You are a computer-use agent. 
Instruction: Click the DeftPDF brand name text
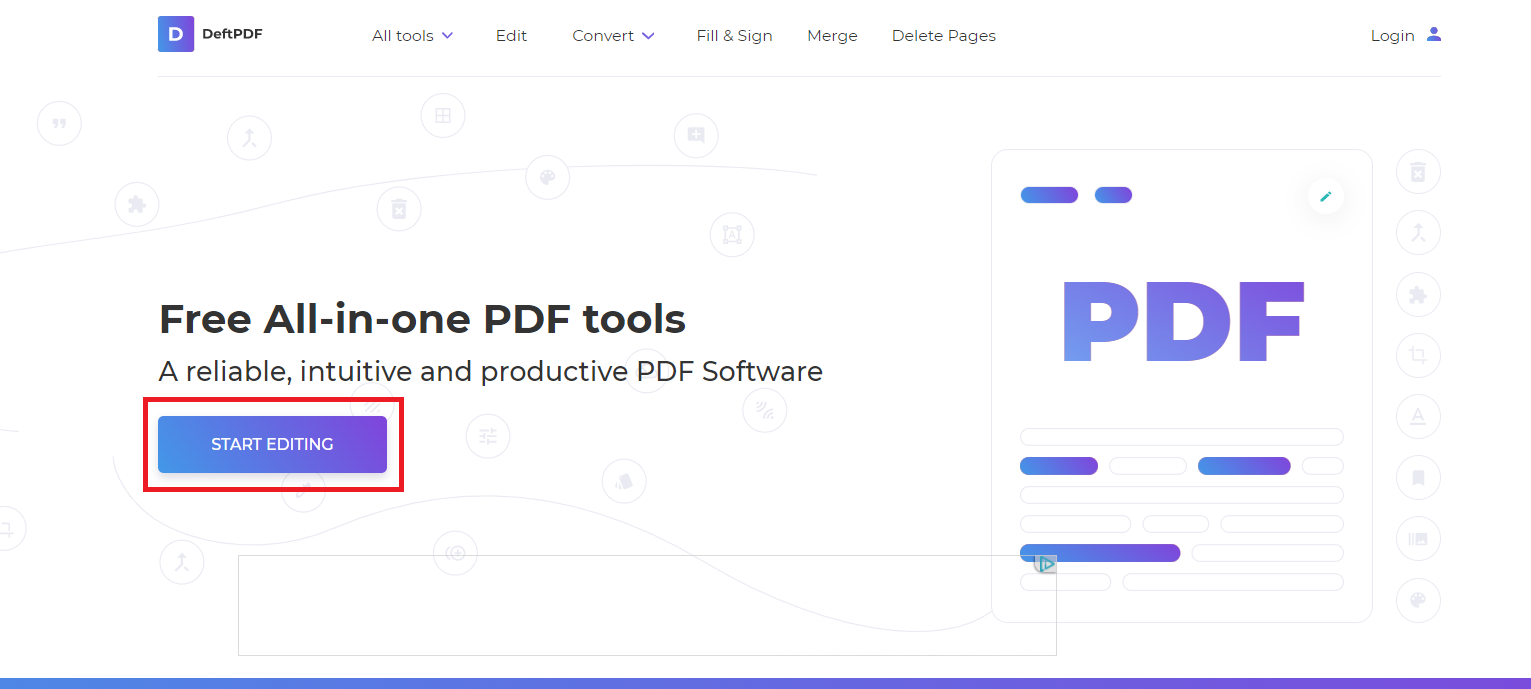click(x=232, y=34)
